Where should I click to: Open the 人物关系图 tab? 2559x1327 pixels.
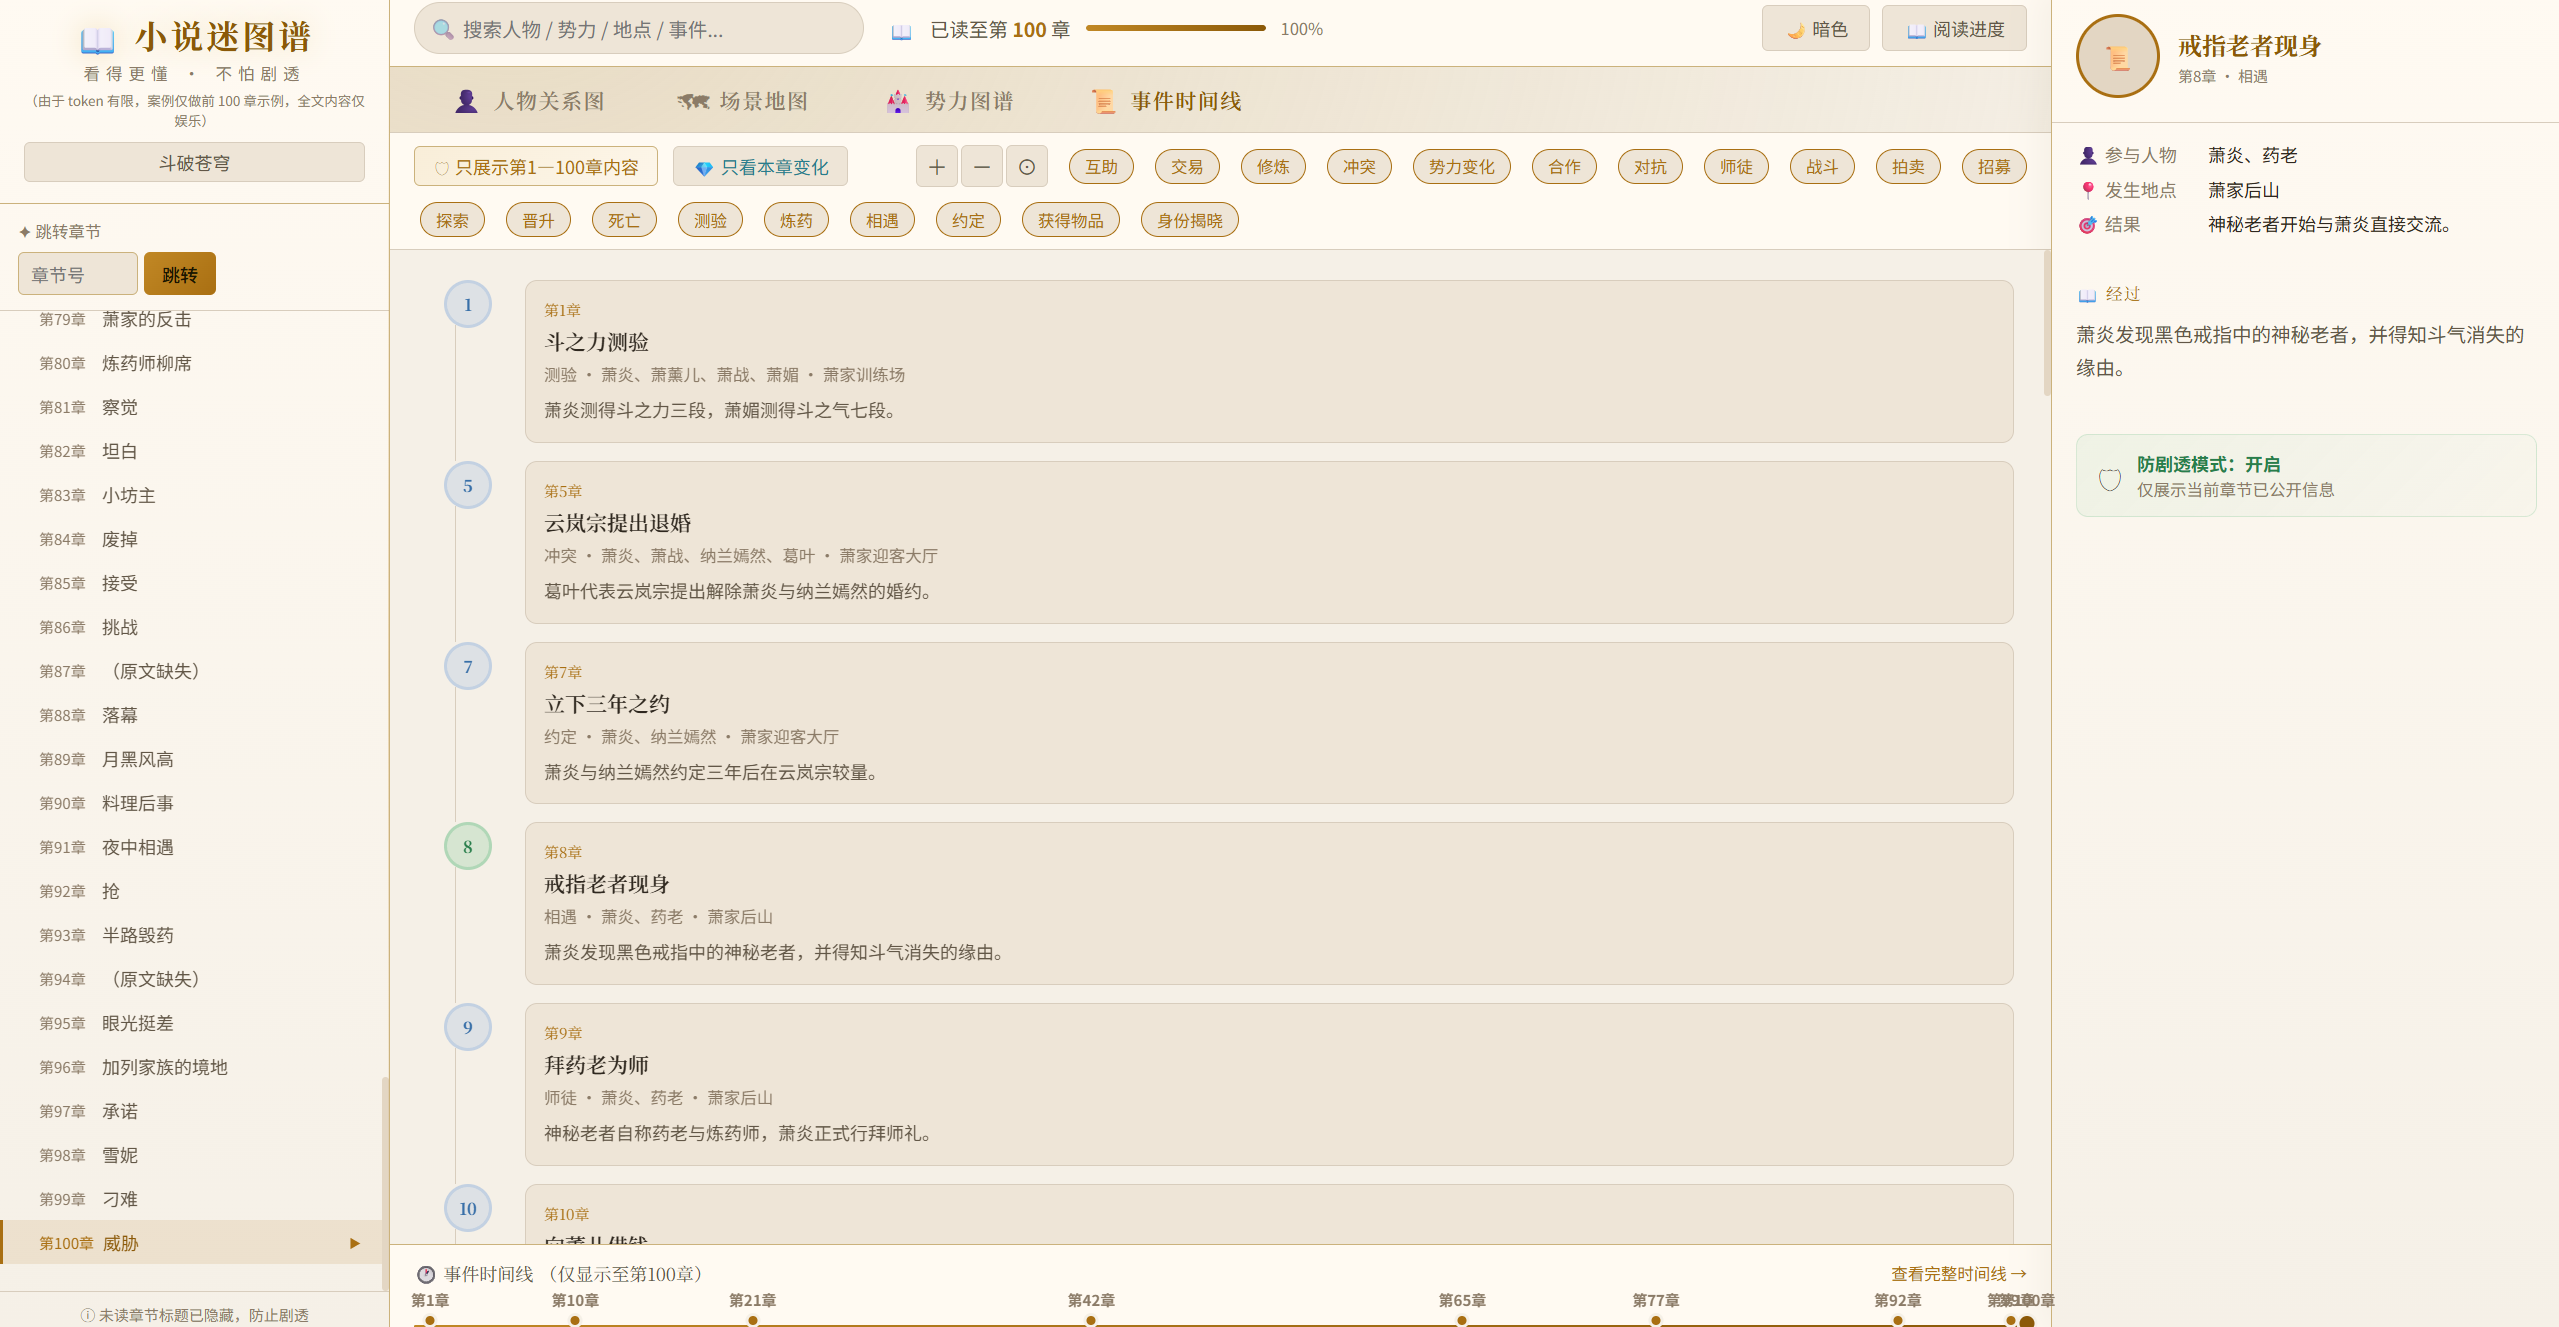pos(530,101)
